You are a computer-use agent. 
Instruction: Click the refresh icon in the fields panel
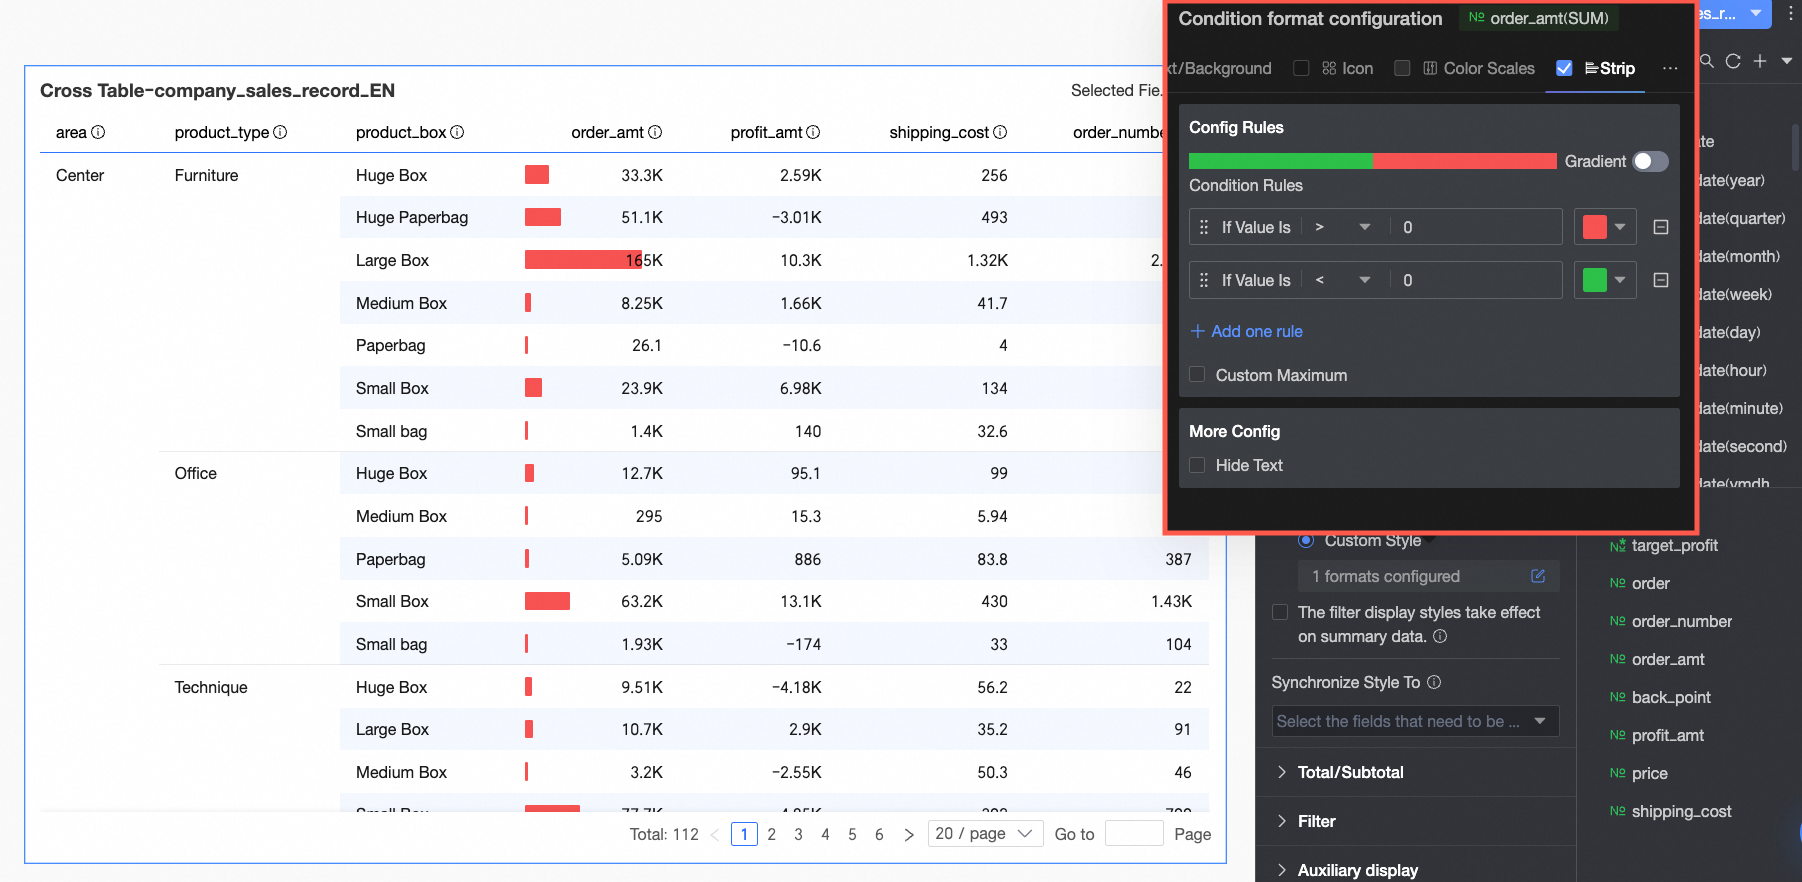click(x=1733, y=61)
